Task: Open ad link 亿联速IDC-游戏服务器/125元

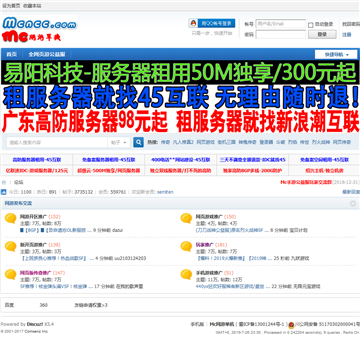Action: 37,171
